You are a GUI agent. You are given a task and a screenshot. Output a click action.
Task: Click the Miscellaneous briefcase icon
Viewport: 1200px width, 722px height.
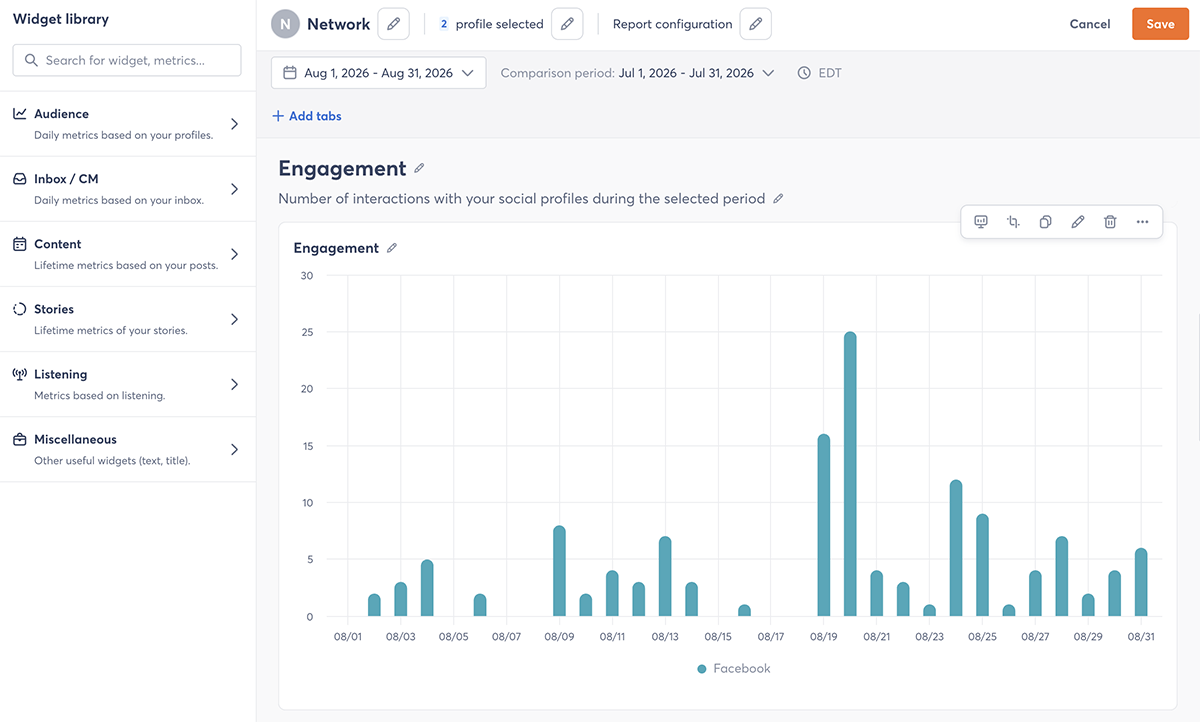click(x=19, y=439)
